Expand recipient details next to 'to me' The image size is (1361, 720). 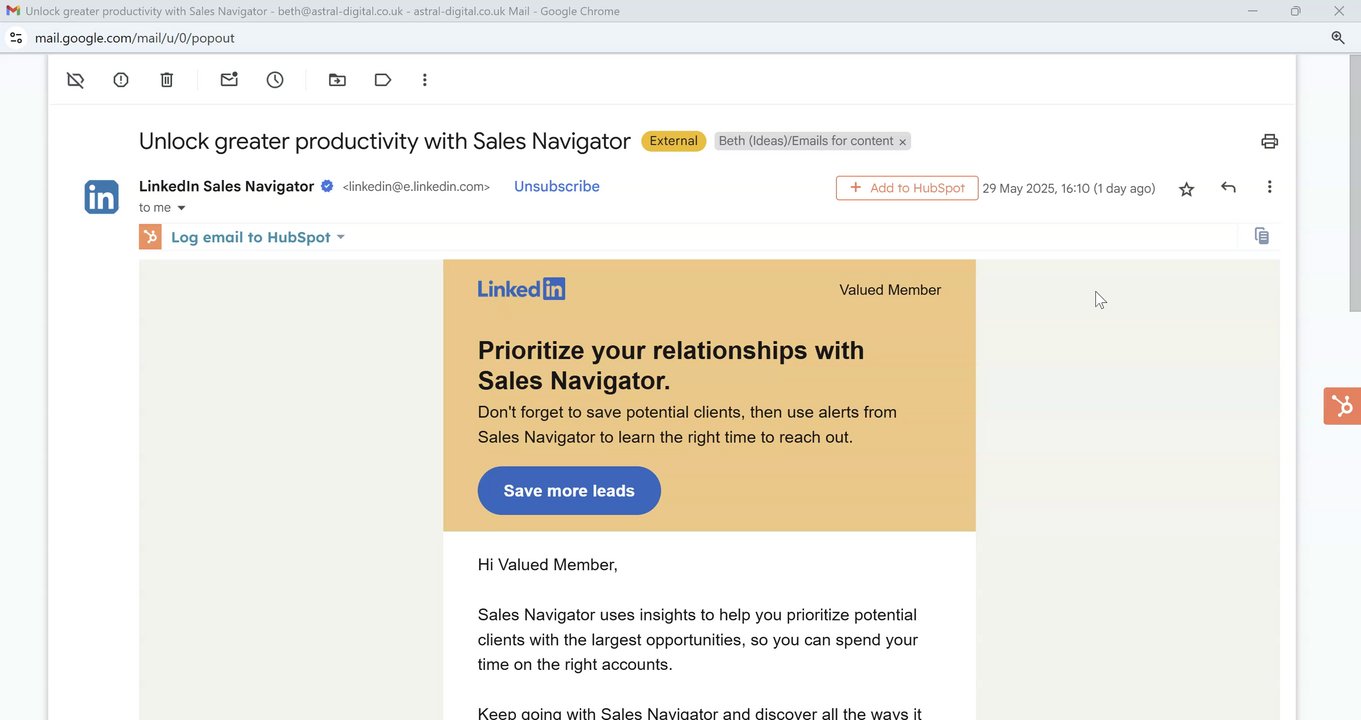181,208
